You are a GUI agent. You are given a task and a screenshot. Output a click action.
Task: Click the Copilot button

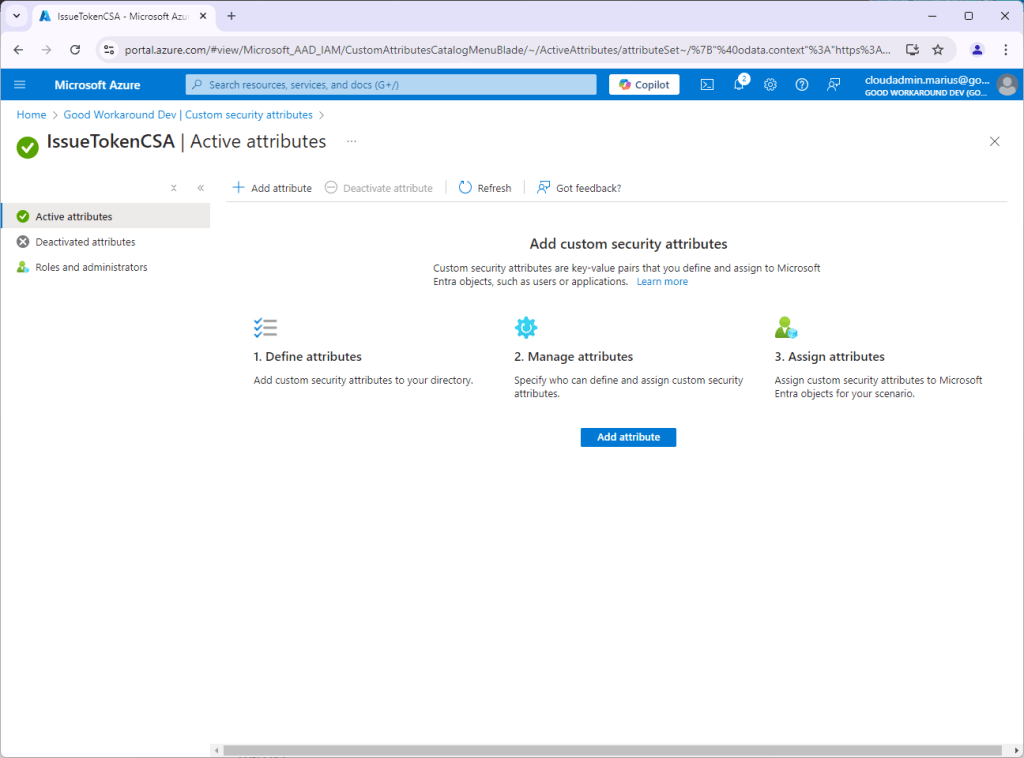coord(644,85)
